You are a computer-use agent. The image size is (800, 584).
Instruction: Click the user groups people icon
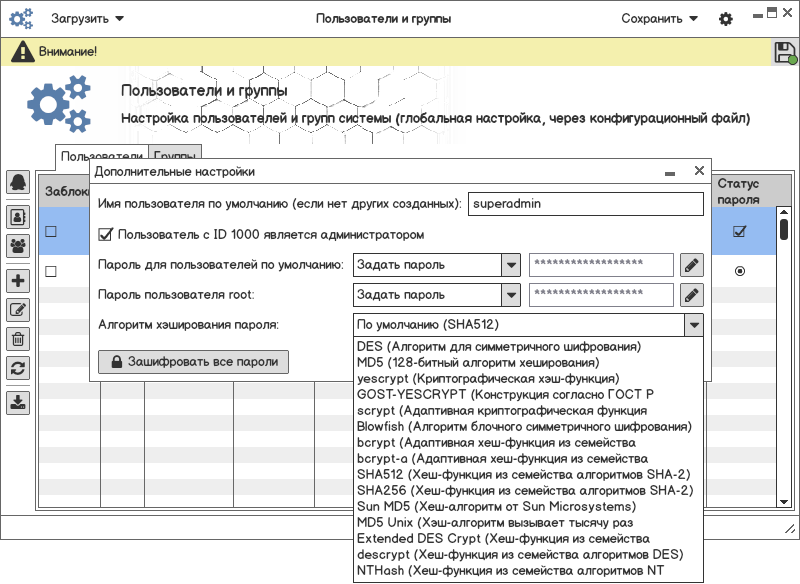tap(17, 244)
